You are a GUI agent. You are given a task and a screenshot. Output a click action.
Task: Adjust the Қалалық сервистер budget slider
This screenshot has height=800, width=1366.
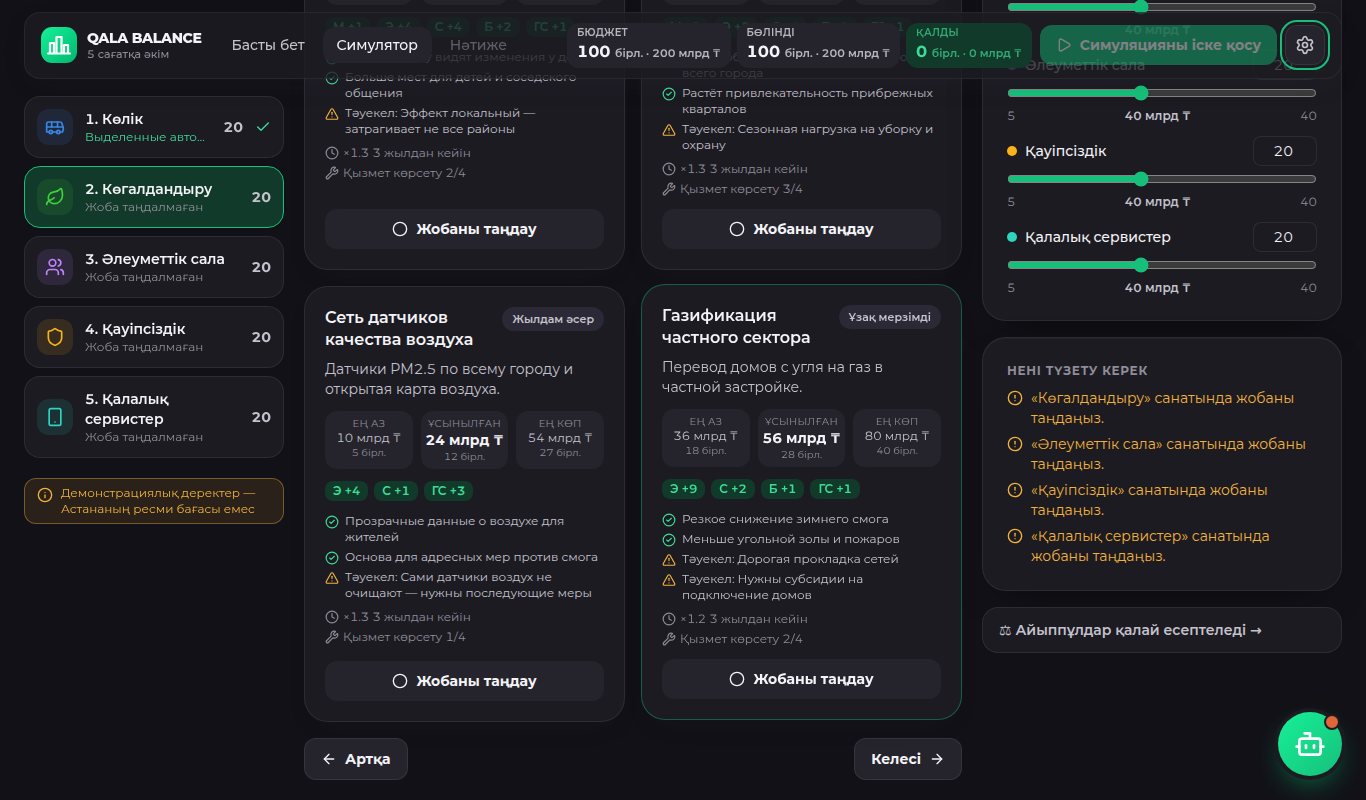[1162, 265]
